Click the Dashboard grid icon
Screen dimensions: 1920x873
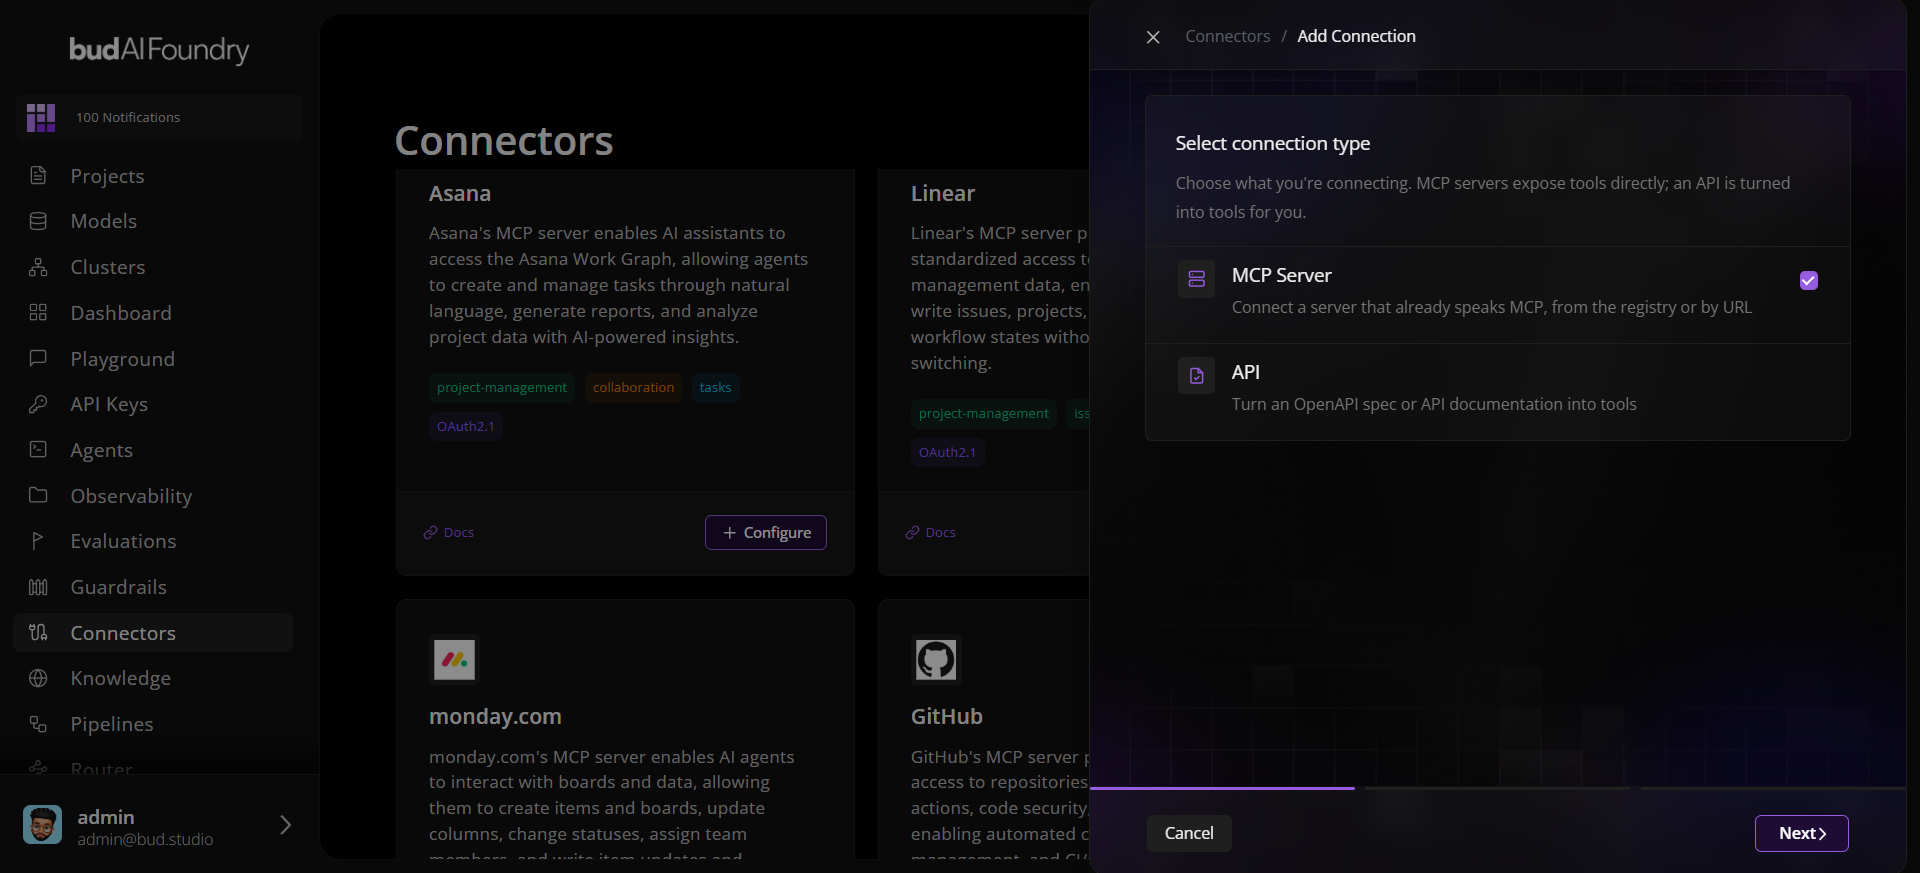point(38,313)
